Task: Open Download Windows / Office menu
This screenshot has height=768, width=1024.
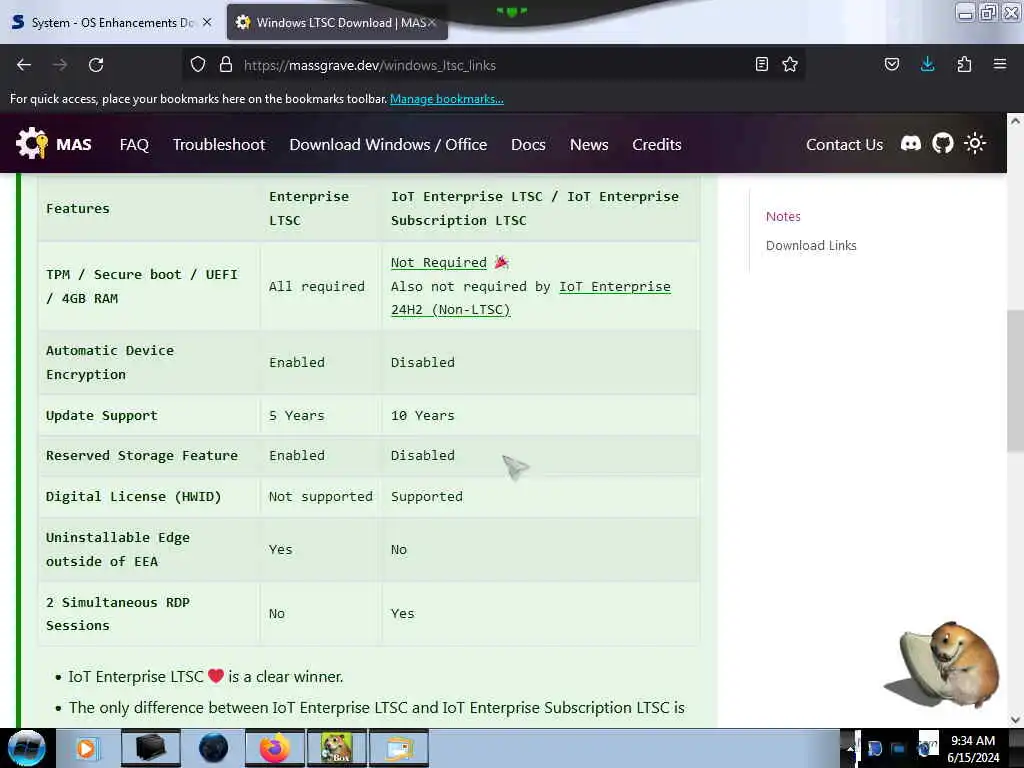Action: coord(389,144)
